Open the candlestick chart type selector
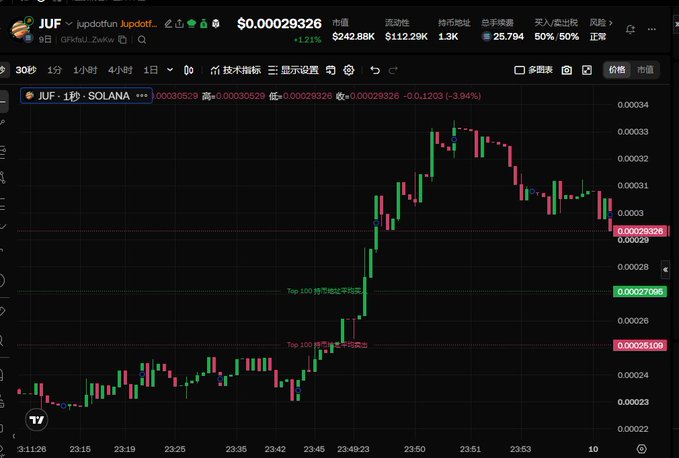 [x=188, y=70]
